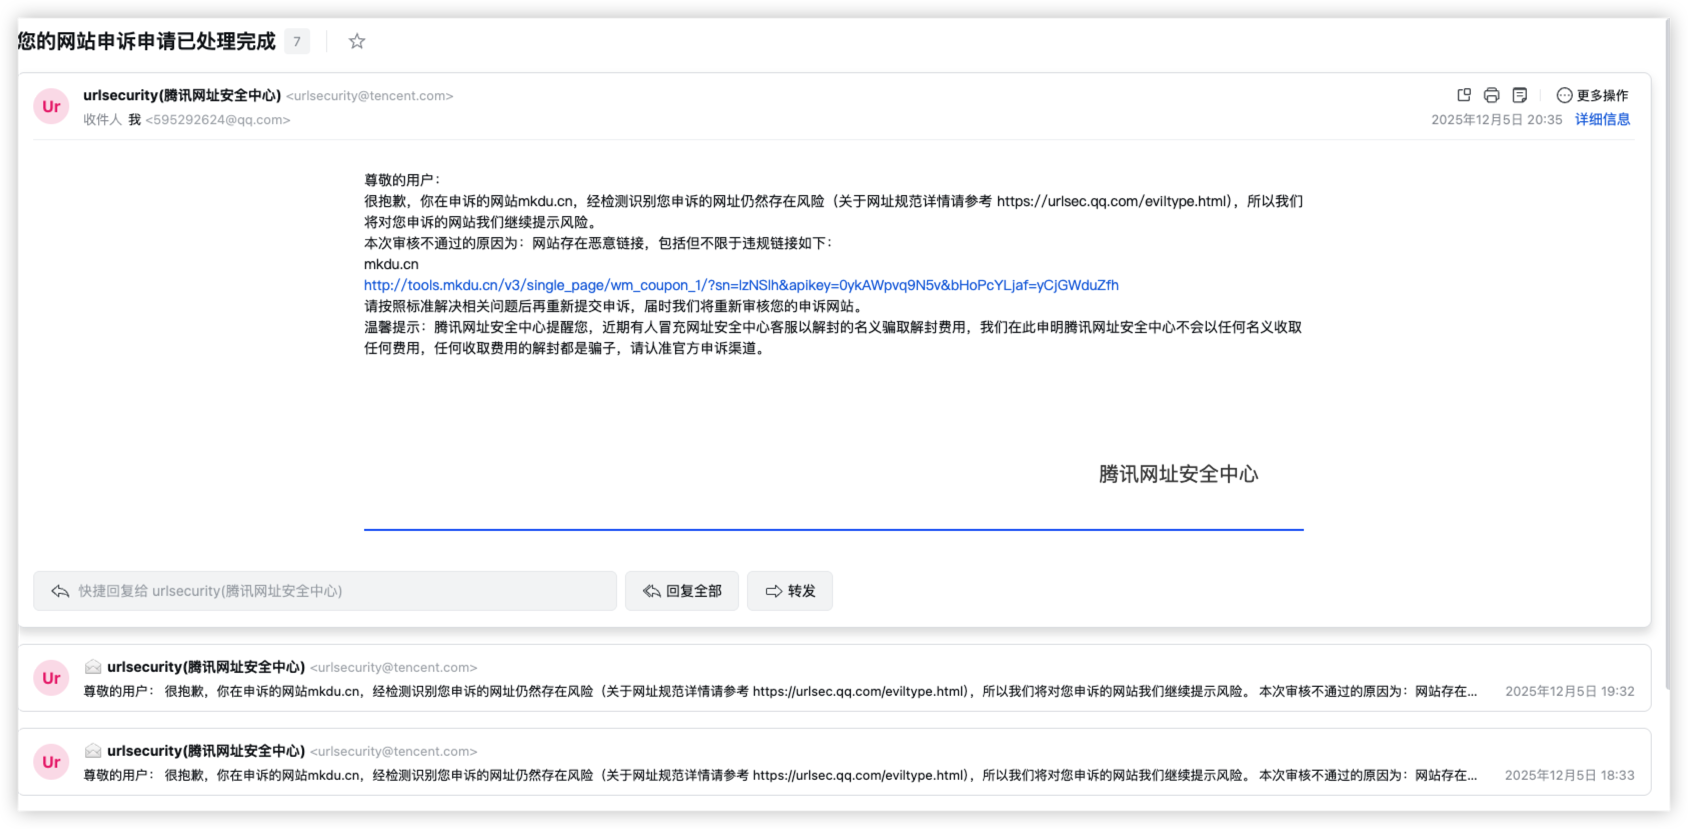Click the note icon next to print
Screen dimensions: 1688x829
click(x=1520, y=95)
